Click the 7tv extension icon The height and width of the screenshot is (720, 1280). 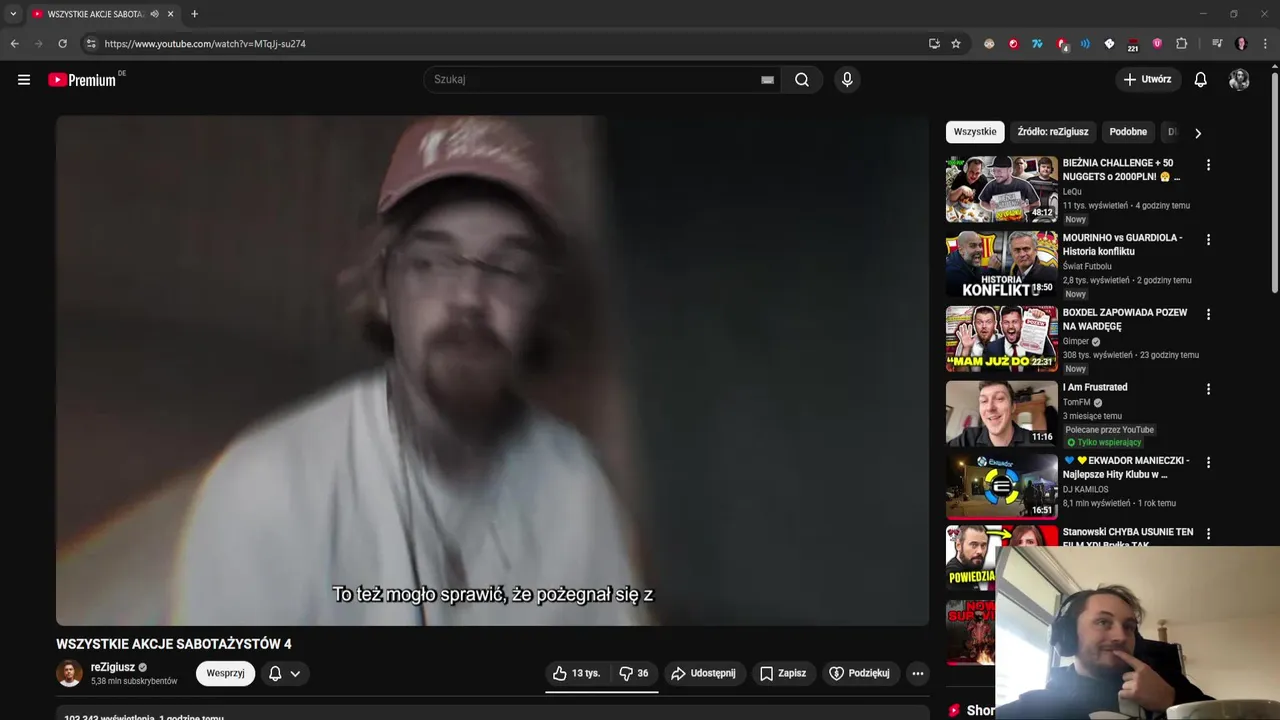coord(1037,44)
